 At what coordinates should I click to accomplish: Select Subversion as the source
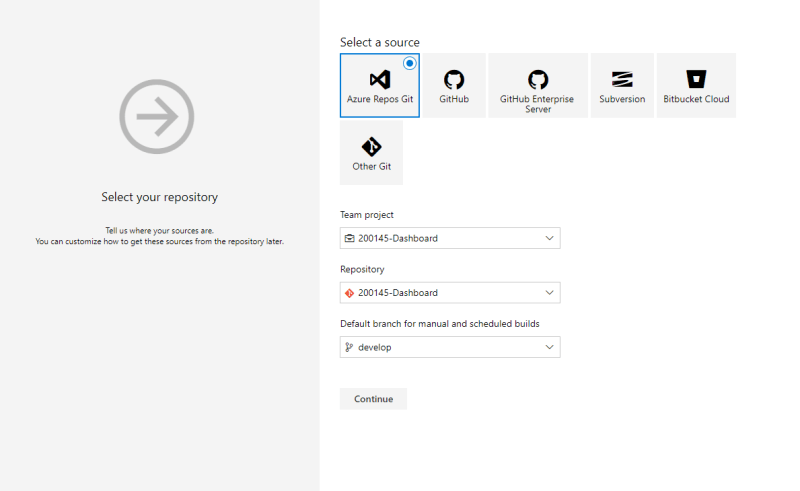pos(622,85)
